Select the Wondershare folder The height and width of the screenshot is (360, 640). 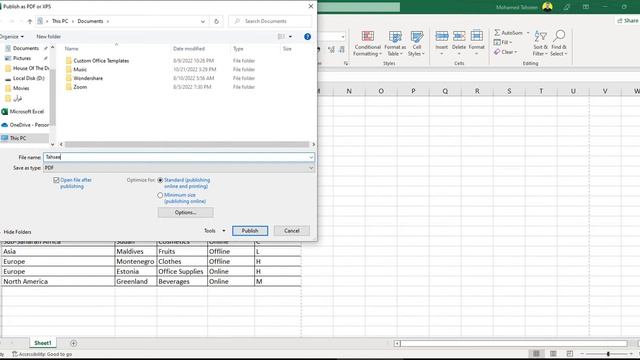(x=88, y=78)
